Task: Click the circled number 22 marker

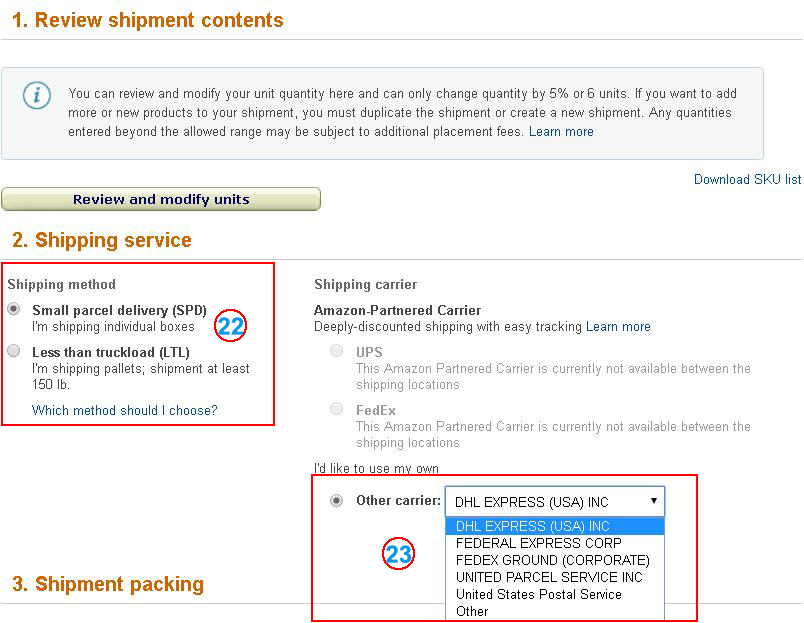Action: [231, 326]
